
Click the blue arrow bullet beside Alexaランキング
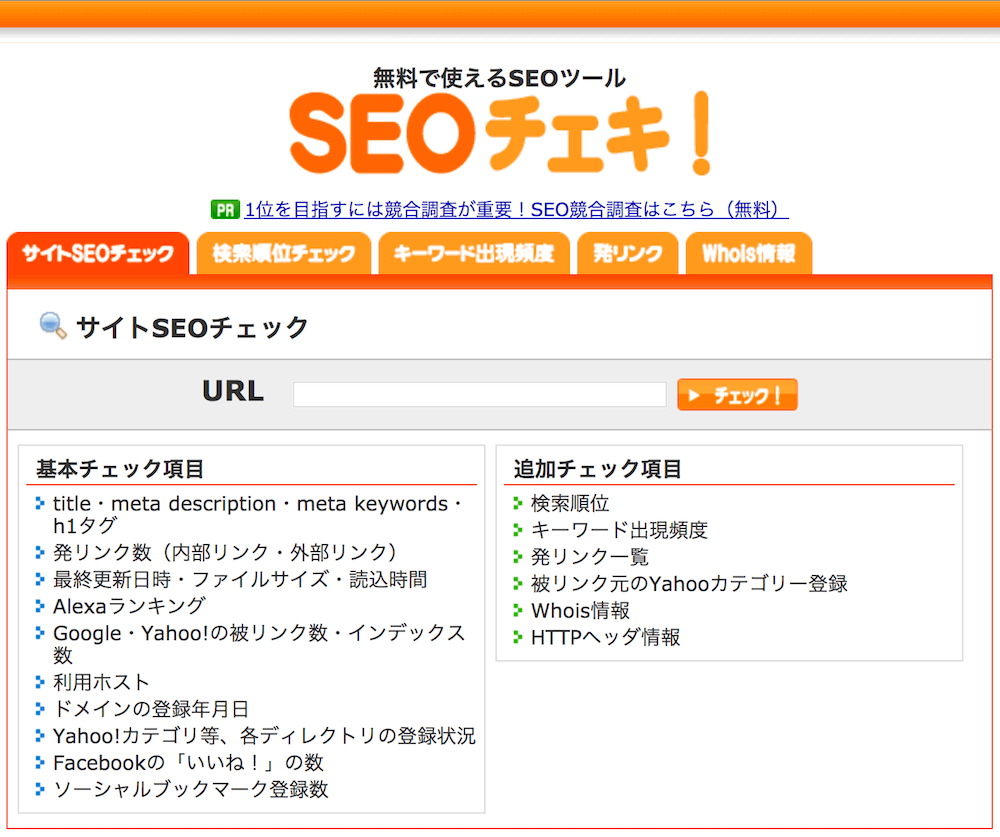40,604
